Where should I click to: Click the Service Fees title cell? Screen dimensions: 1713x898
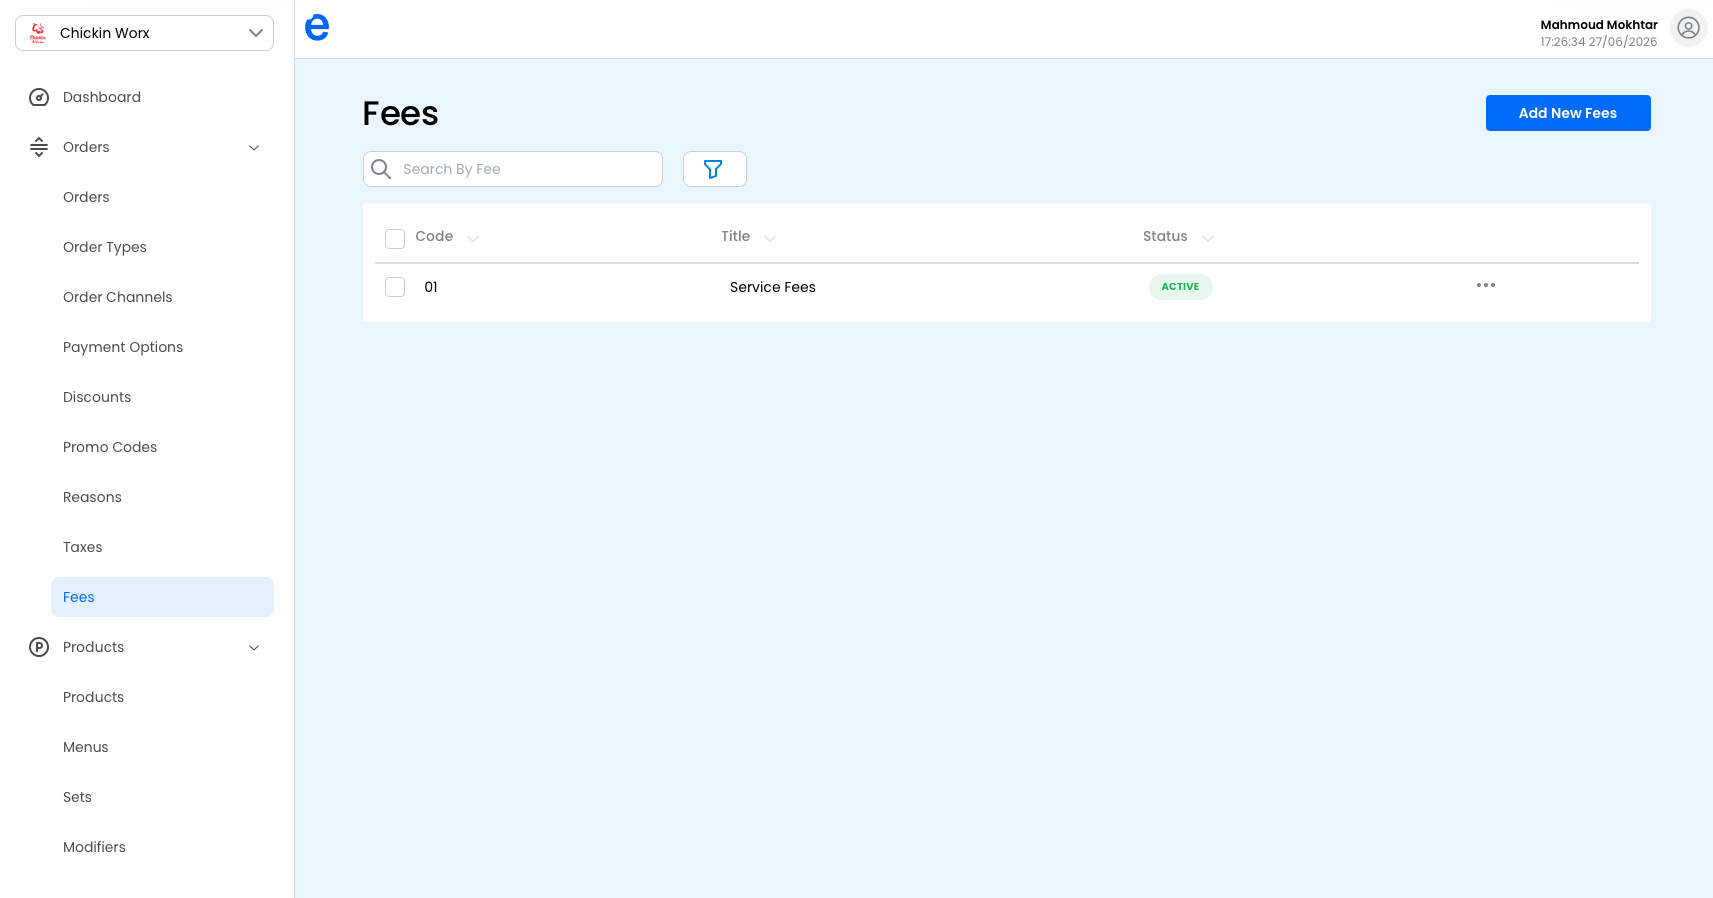coord(773,287)
